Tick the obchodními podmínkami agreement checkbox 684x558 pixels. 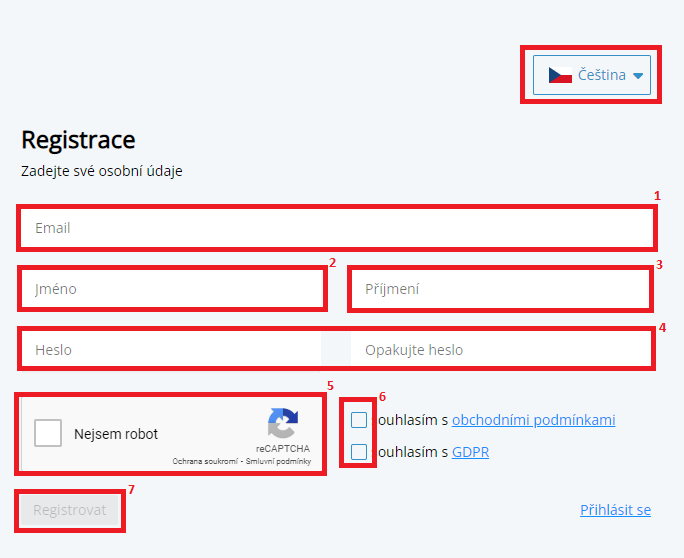[x=359, y=420]
